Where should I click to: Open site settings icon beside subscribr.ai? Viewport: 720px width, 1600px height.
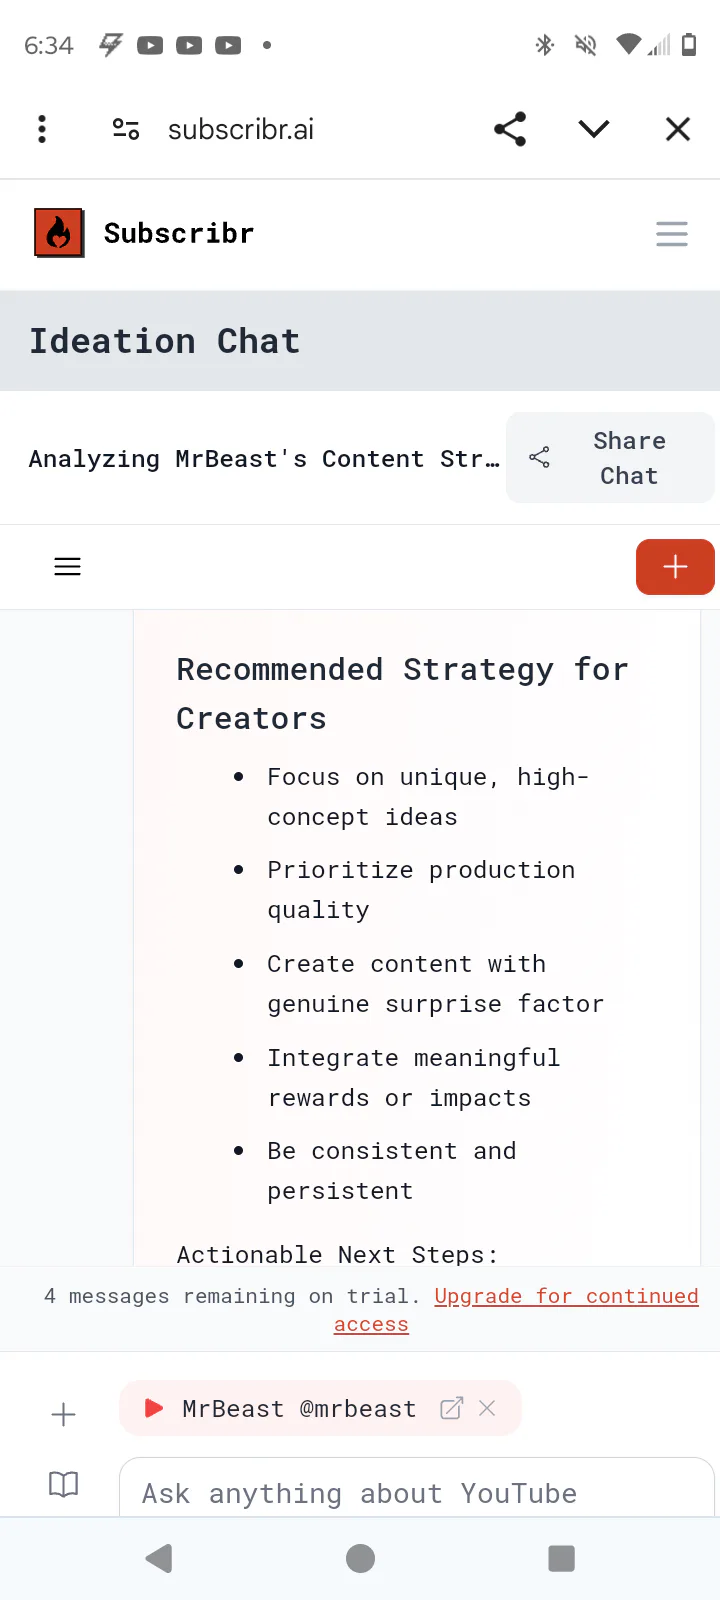126,129
